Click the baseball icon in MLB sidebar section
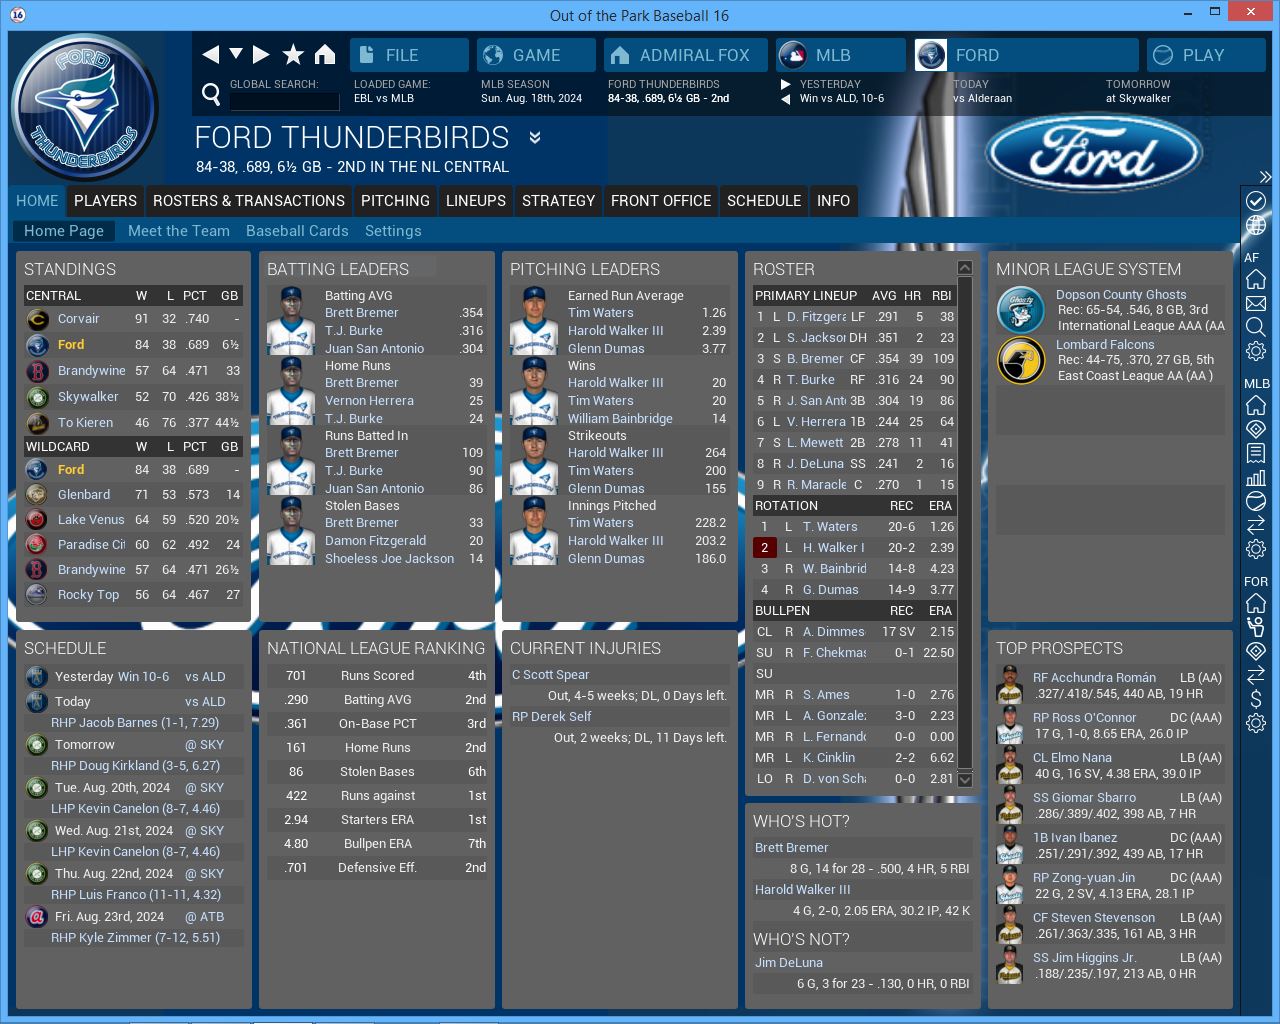 point(1256,501)
